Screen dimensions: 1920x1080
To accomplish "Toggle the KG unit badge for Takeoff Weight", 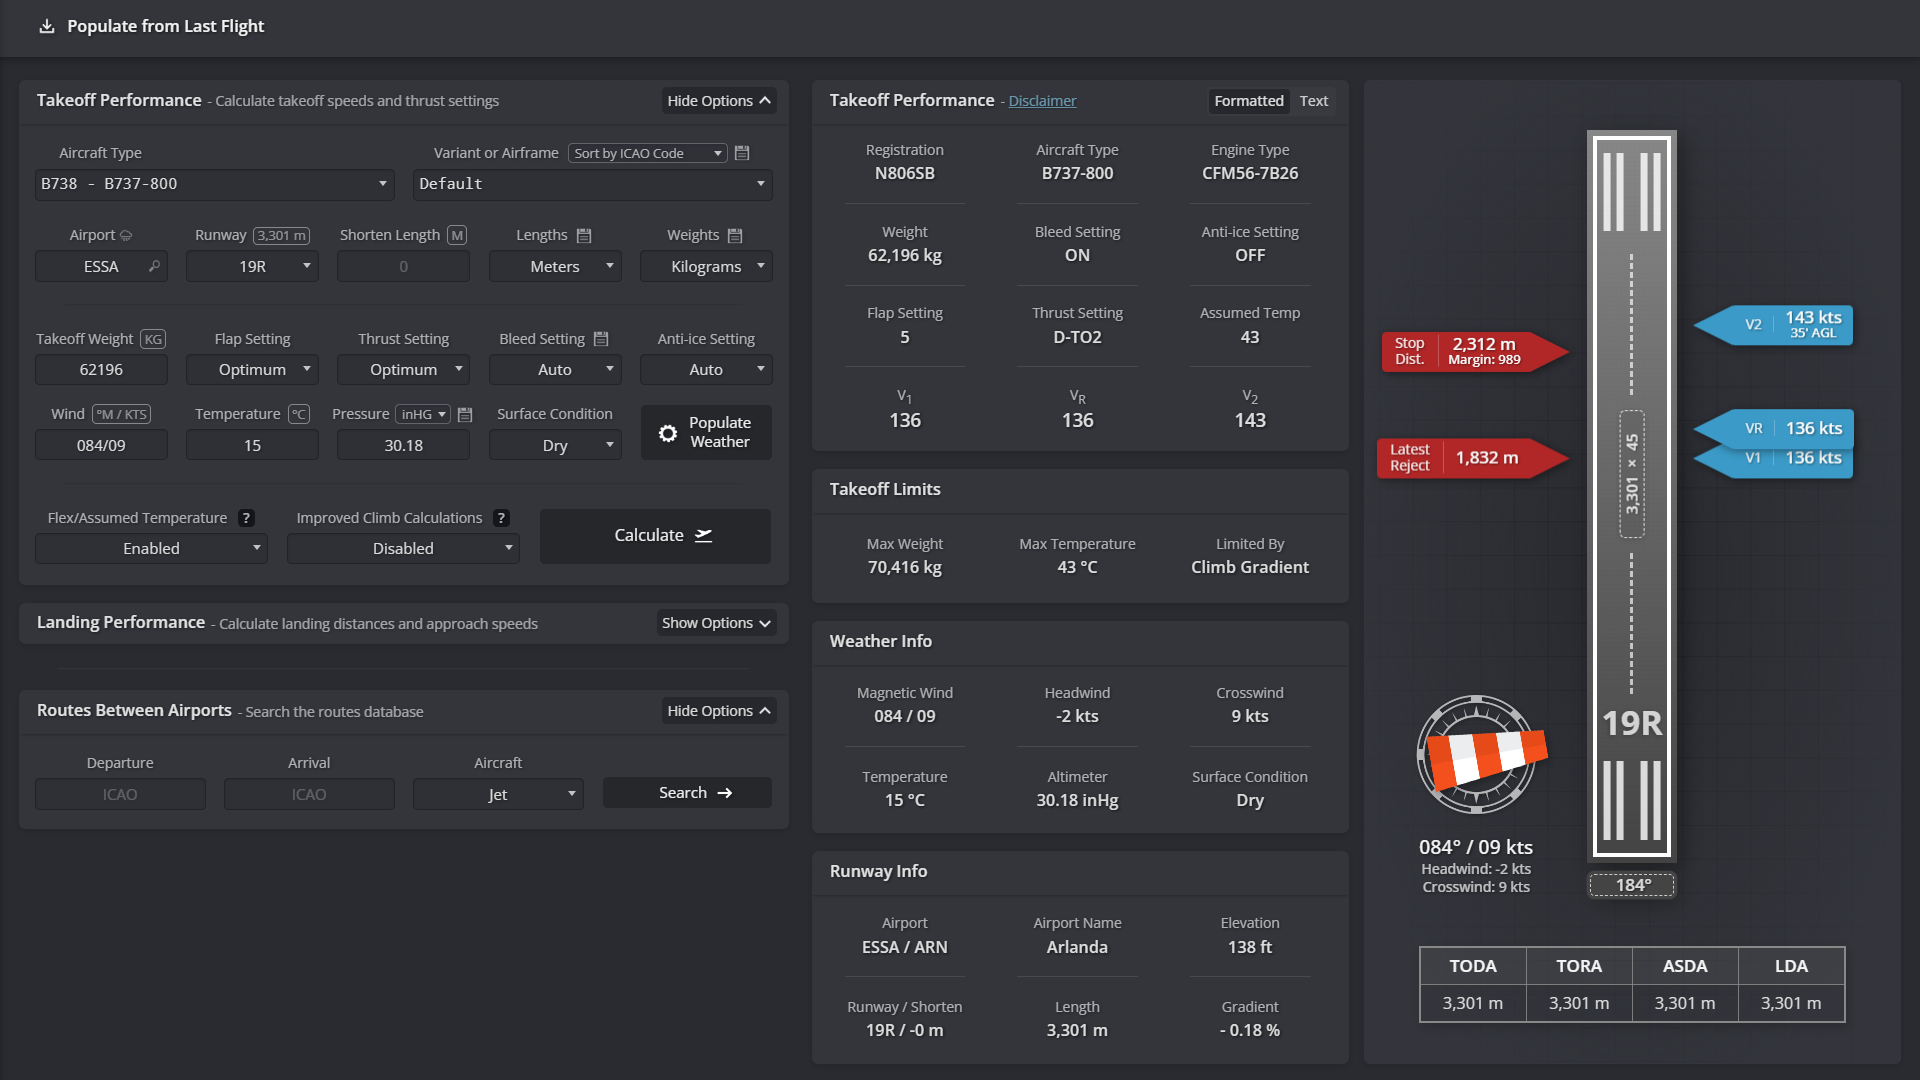I will pyautogui.click(x=153, y=339).
